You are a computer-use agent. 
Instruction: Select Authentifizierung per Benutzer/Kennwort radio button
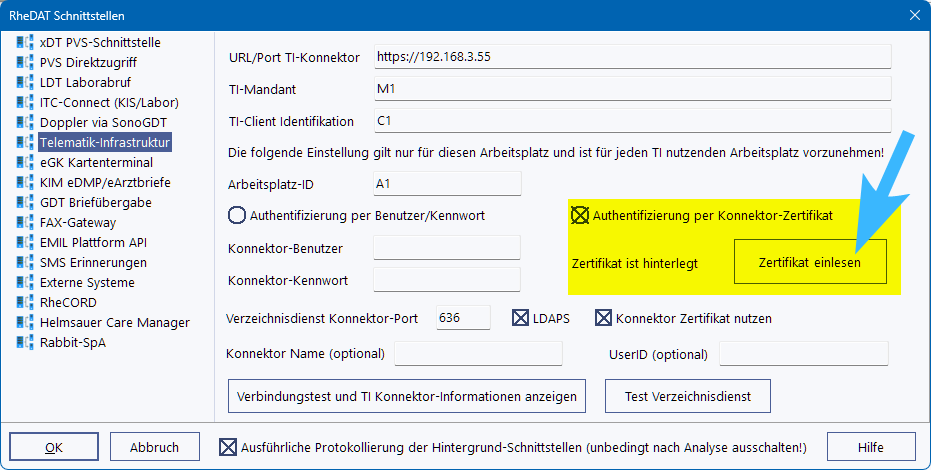click(x=237, y=214)
